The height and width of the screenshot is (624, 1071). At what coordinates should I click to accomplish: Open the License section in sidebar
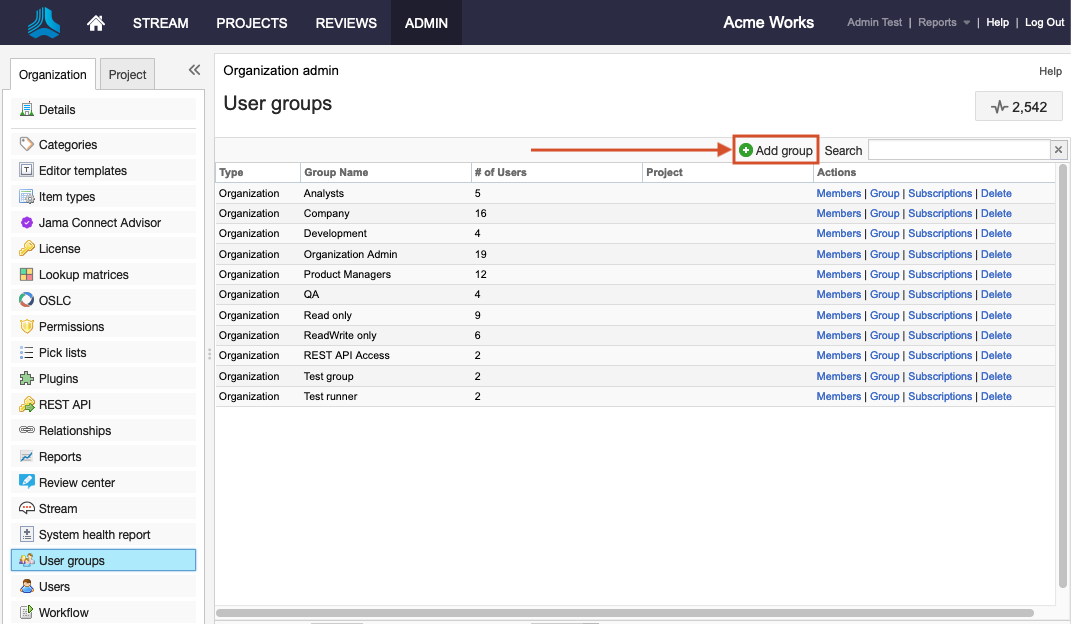[59, 249]
